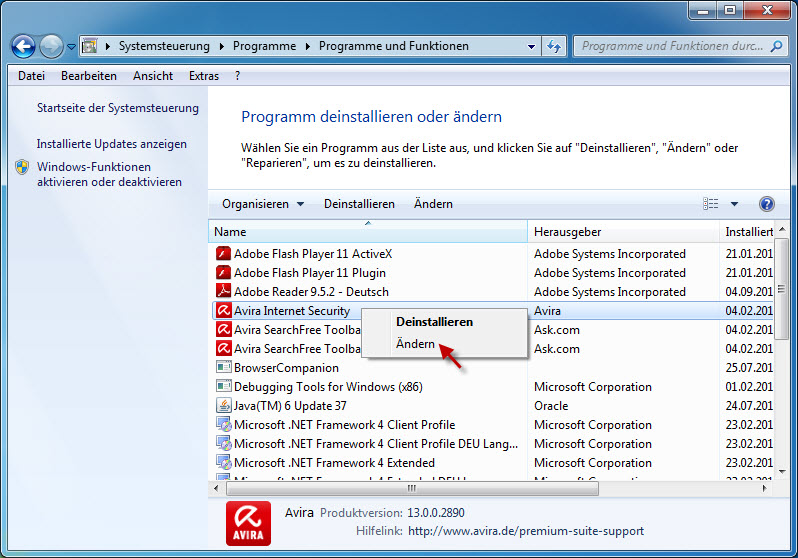The height and width of the screenshot is (558, 798).
Task: Open the Ansicht menu
Action: [153, 76]
